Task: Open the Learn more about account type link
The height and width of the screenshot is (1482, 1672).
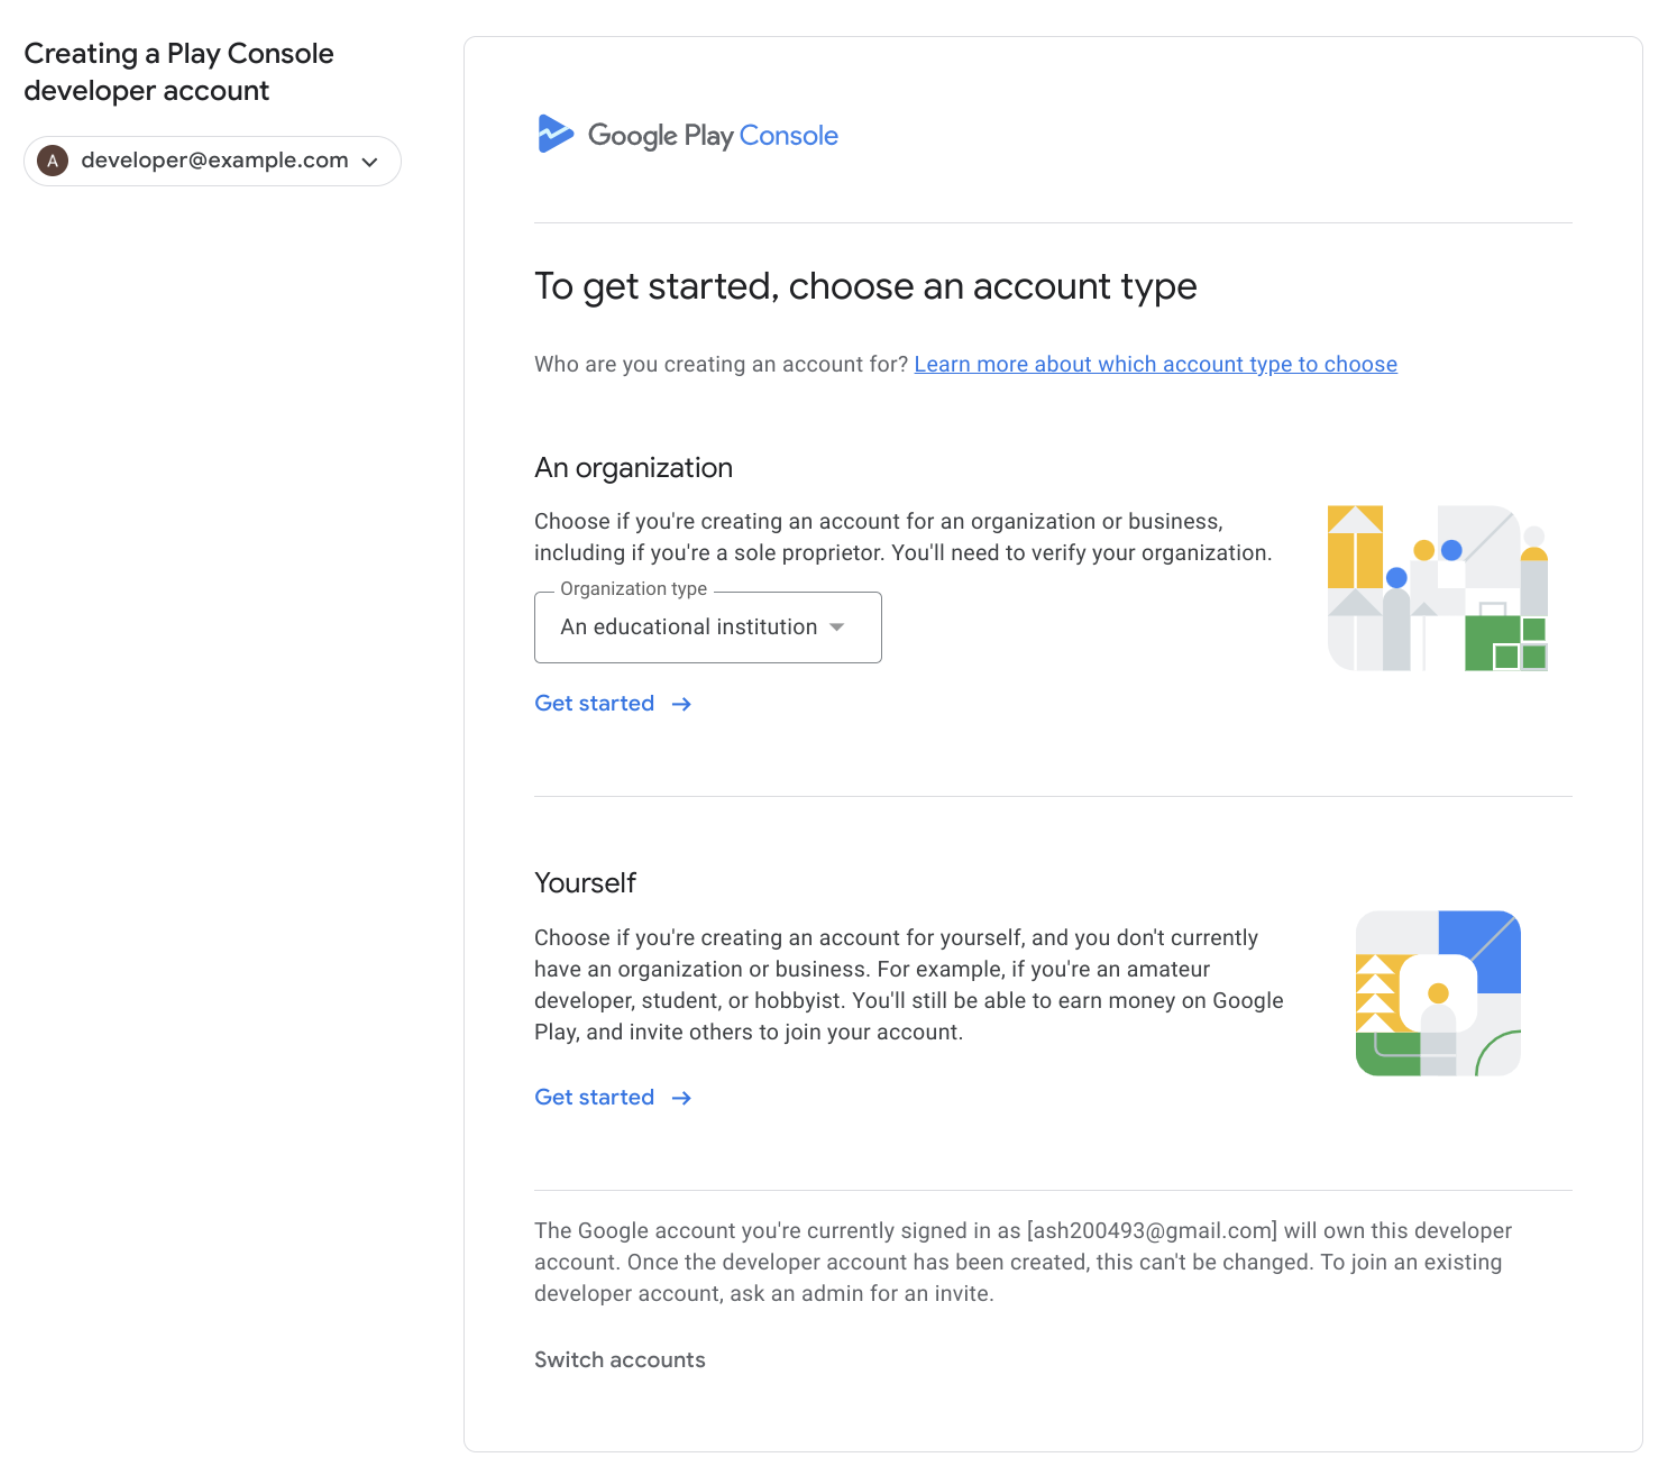Action: coord(1155,364)
